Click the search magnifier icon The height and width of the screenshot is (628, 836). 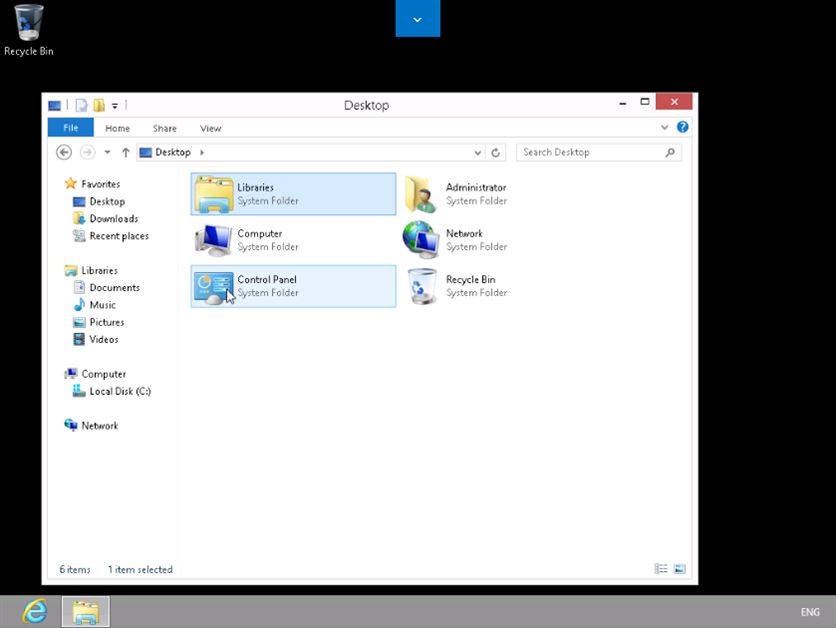coord(670,152)
